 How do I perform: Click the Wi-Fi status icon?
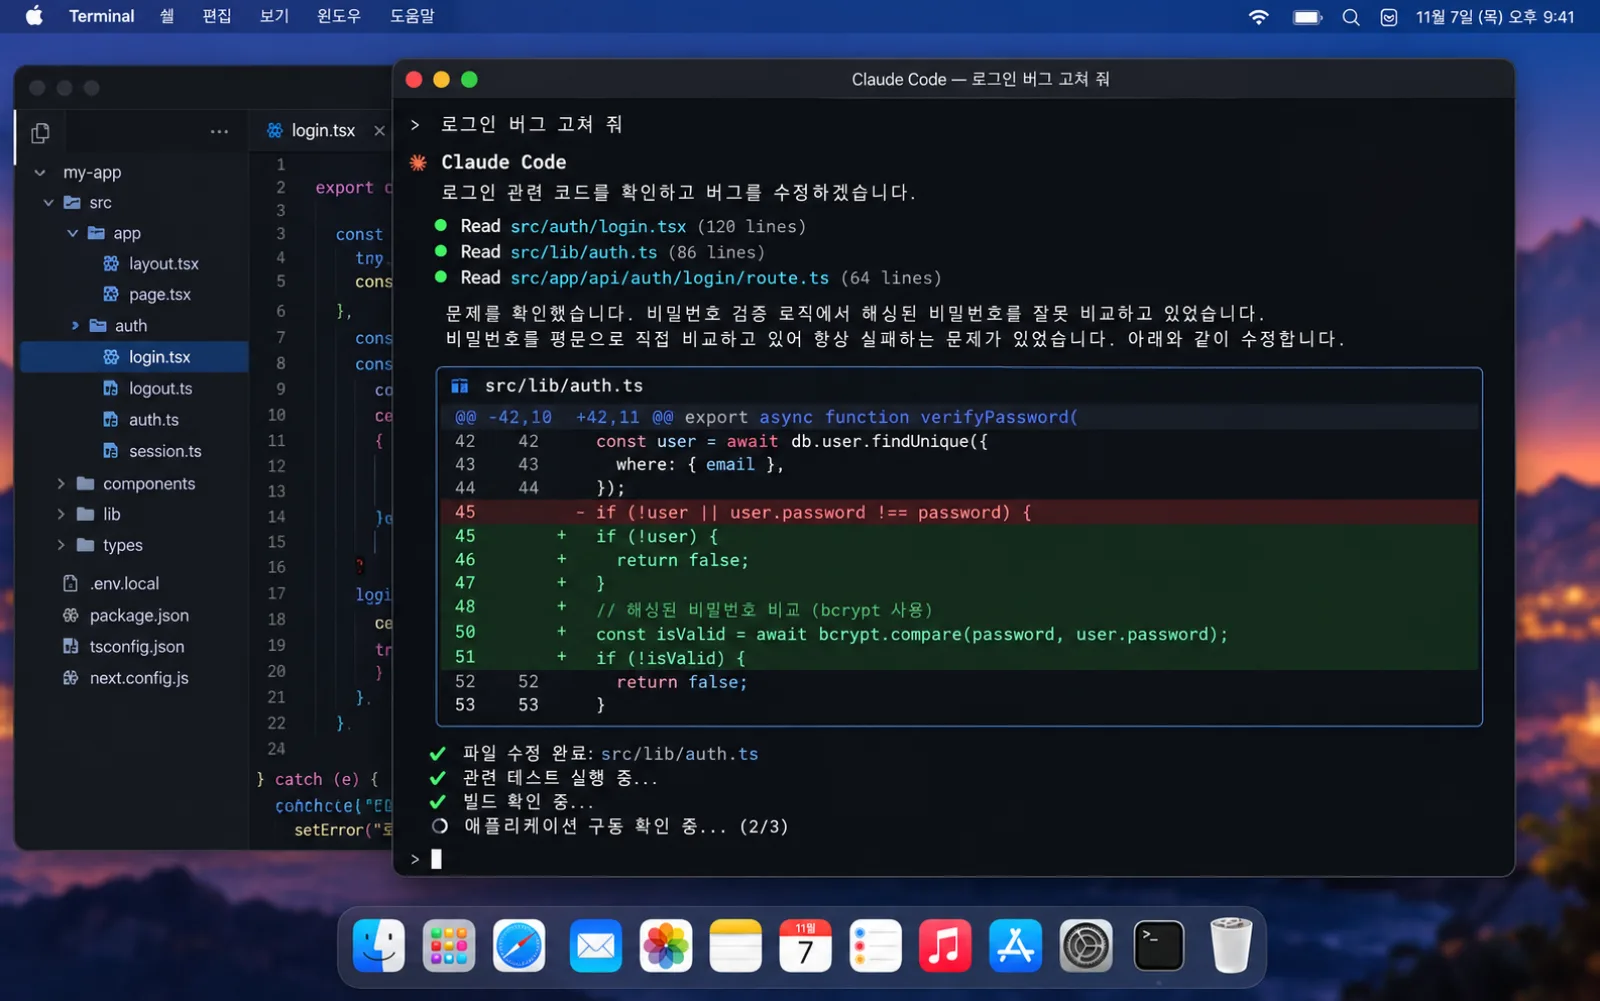click(1259, 17)
